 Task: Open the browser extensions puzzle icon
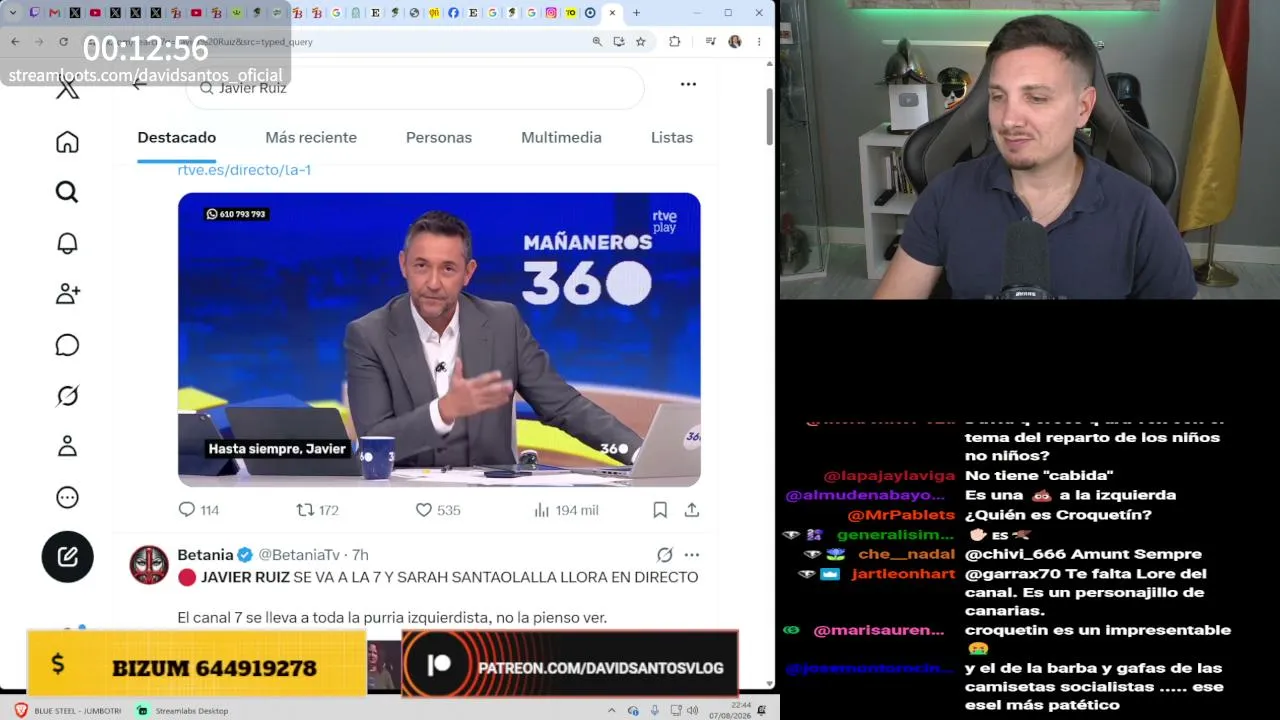[x=674, y=42]
